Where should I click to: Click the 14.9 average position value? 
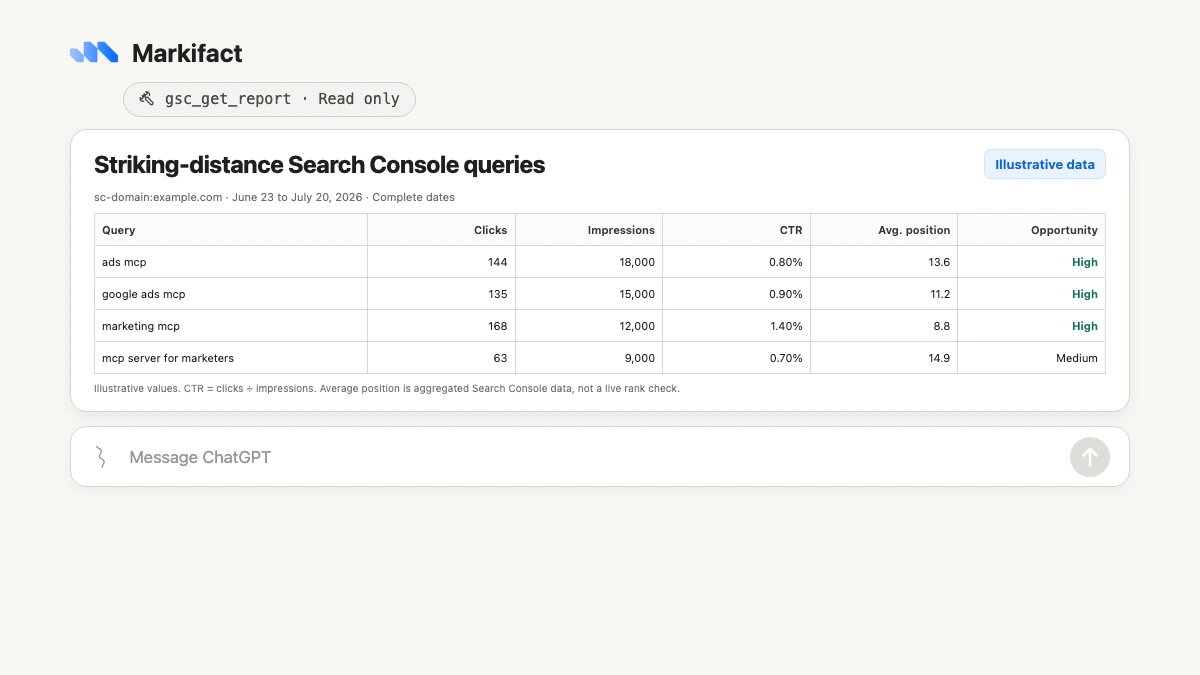[x=939, y=358]
